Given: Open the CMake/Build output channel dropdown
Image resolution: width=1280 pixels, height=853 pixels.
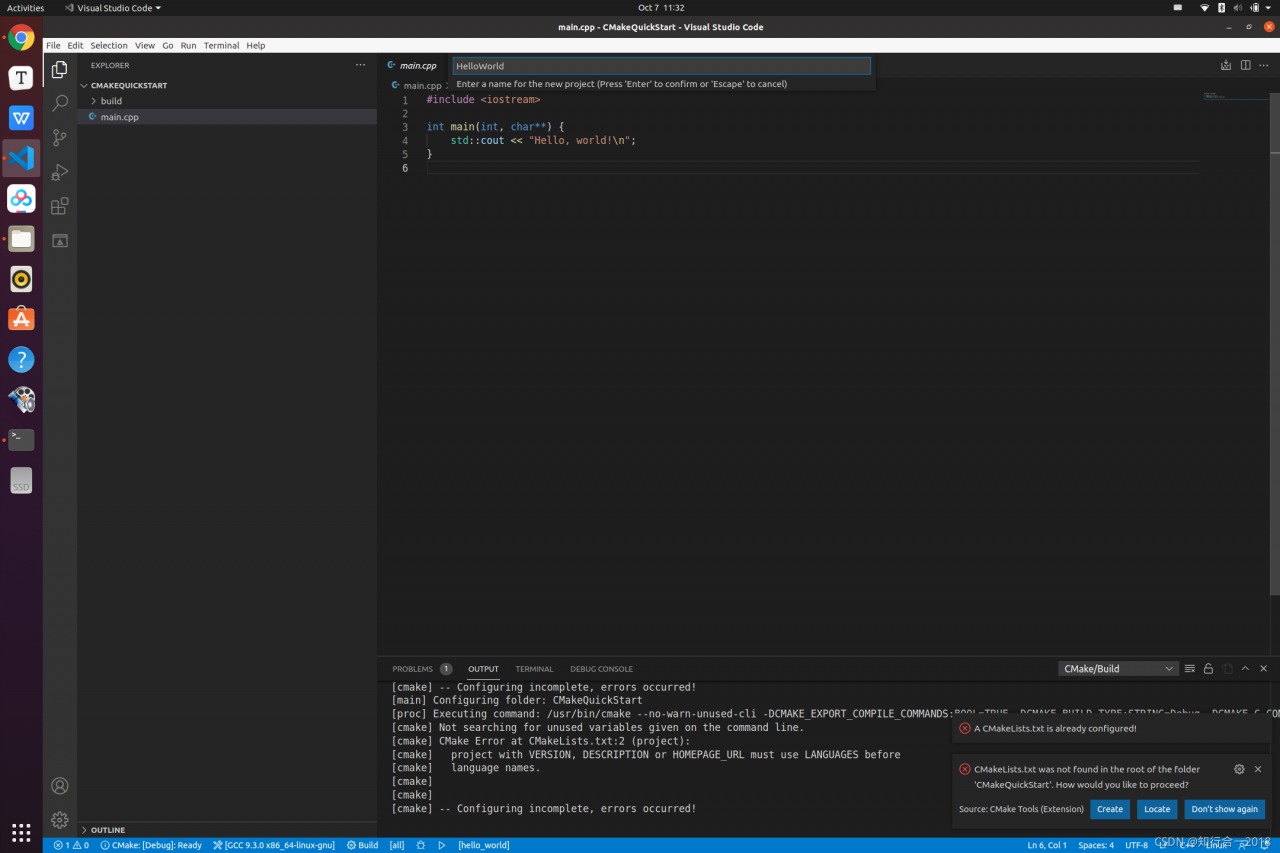Looking at the screenshot, I should 1118,668.
